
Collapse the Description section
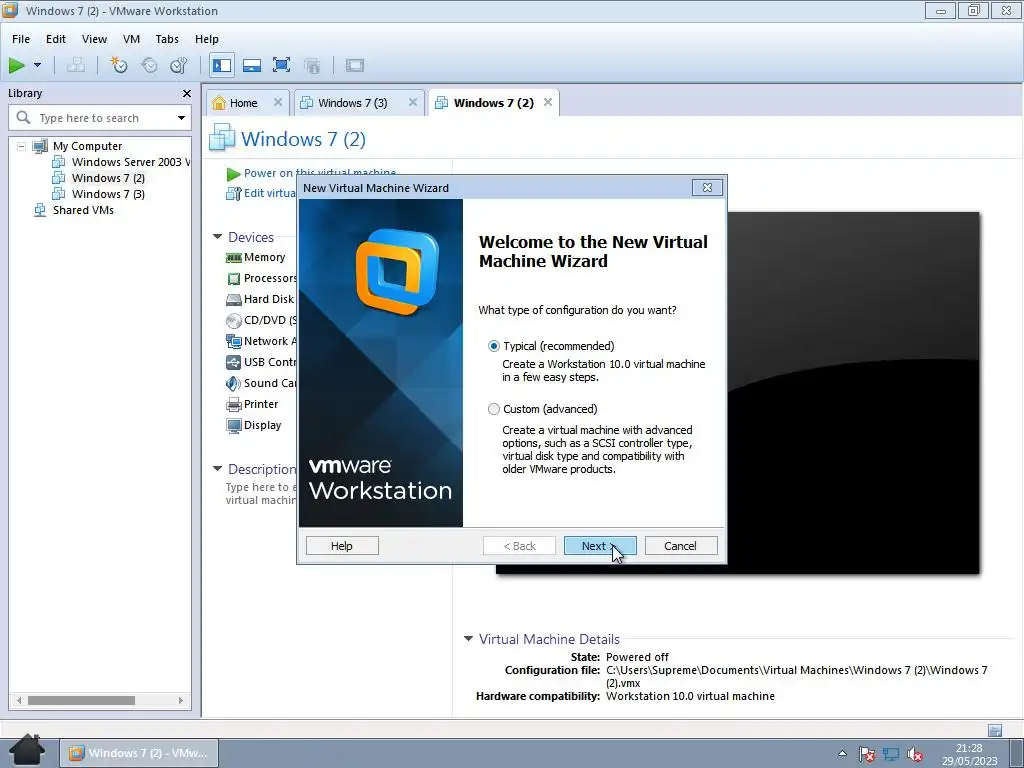click(217, 468)
